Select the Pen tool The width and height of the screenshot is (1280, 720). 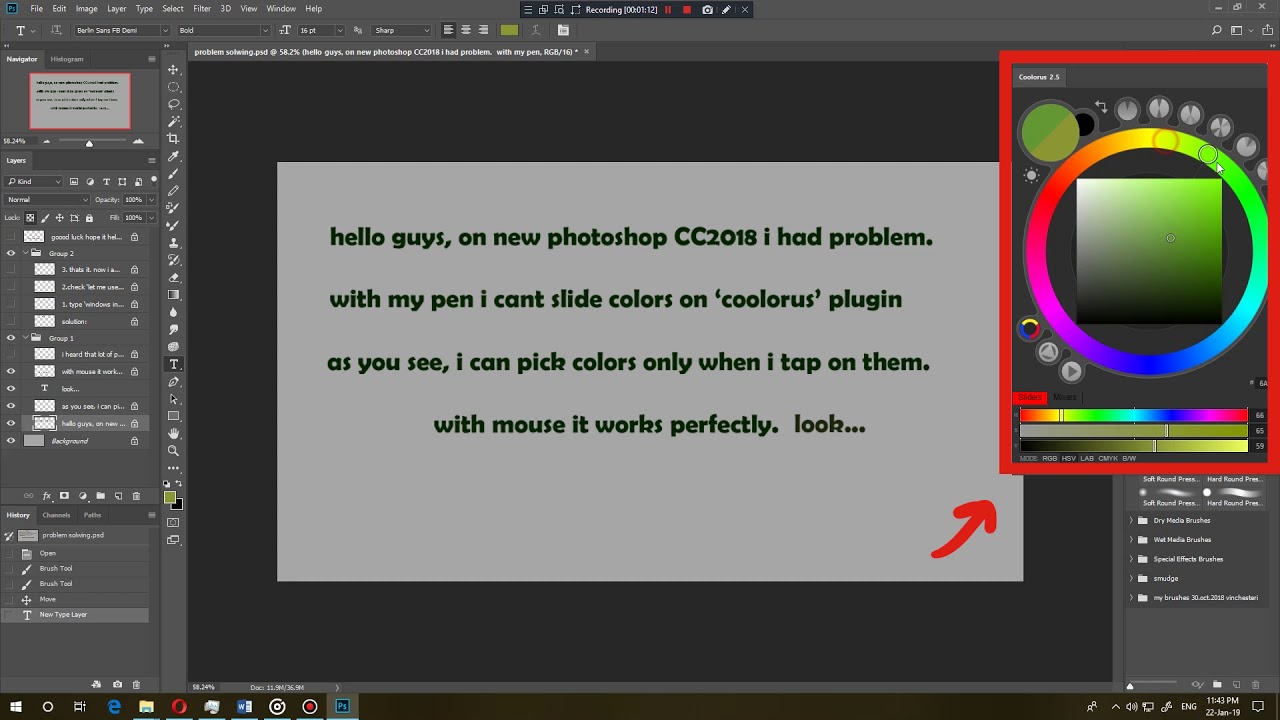click(x=173, y=381)
